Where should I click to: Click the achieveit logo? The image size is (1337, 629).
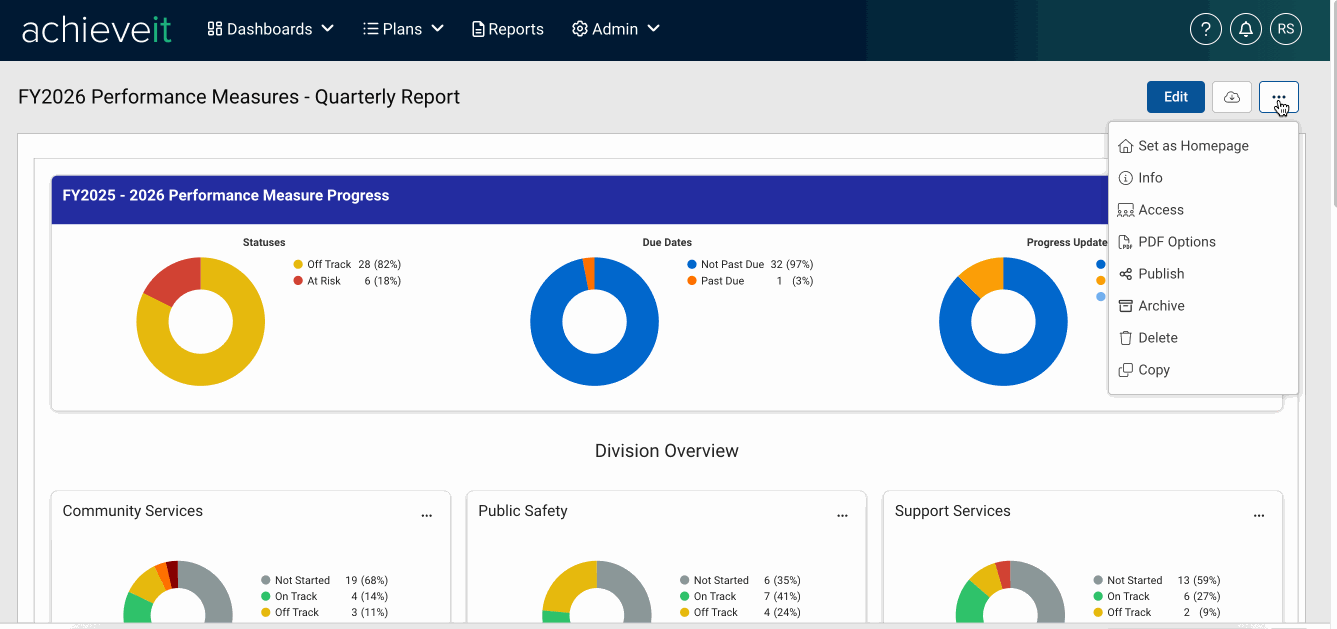click(x=97, y=29)
